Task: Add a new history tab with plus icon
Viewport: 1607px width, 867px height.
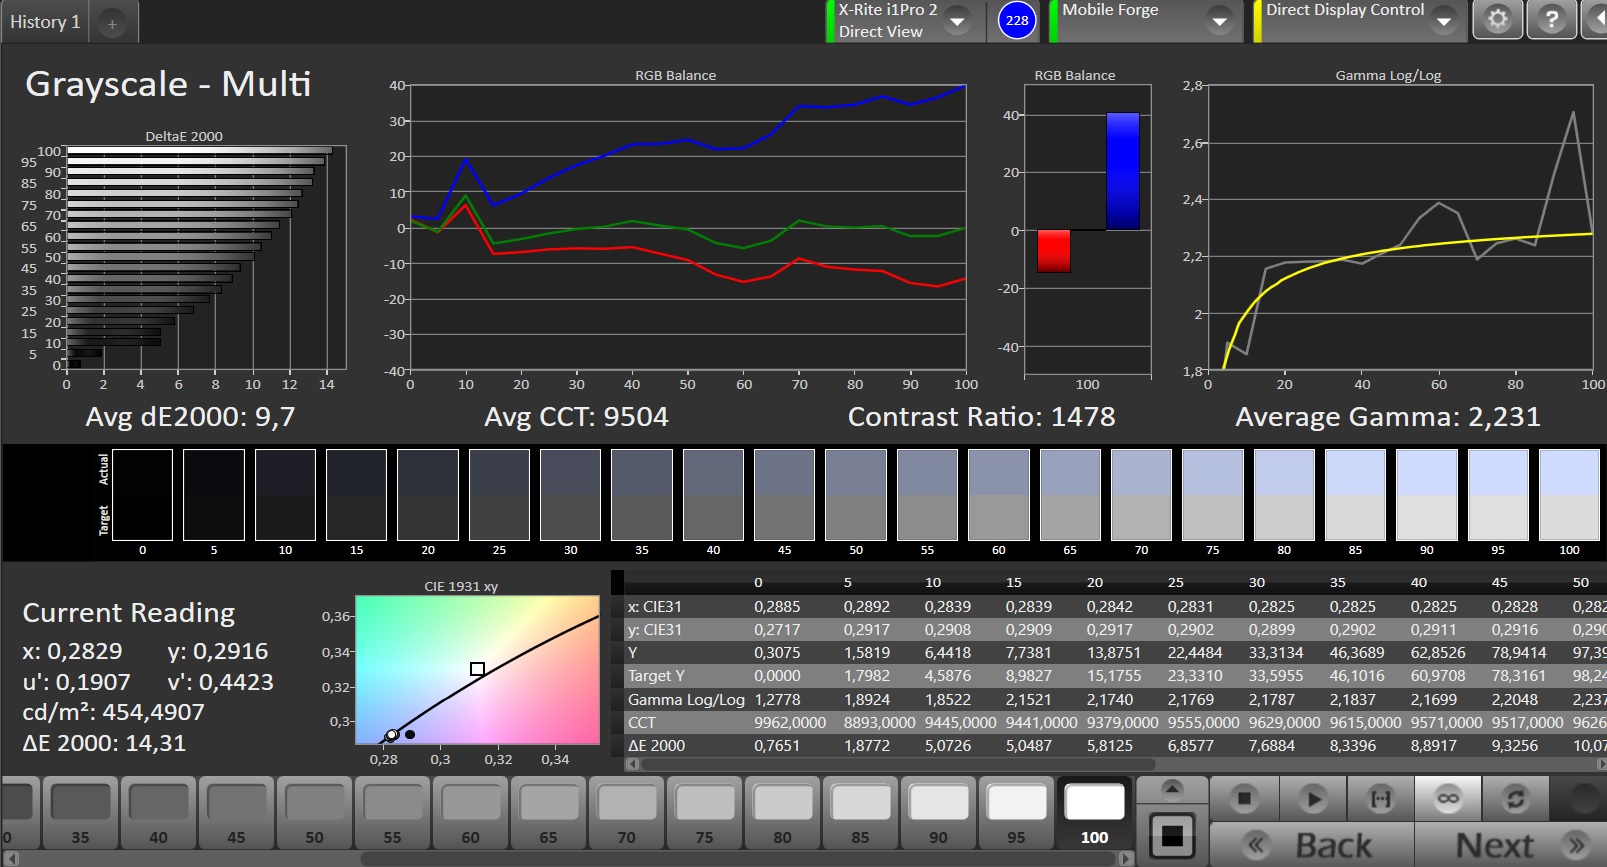Action: [x=112, y=24]
